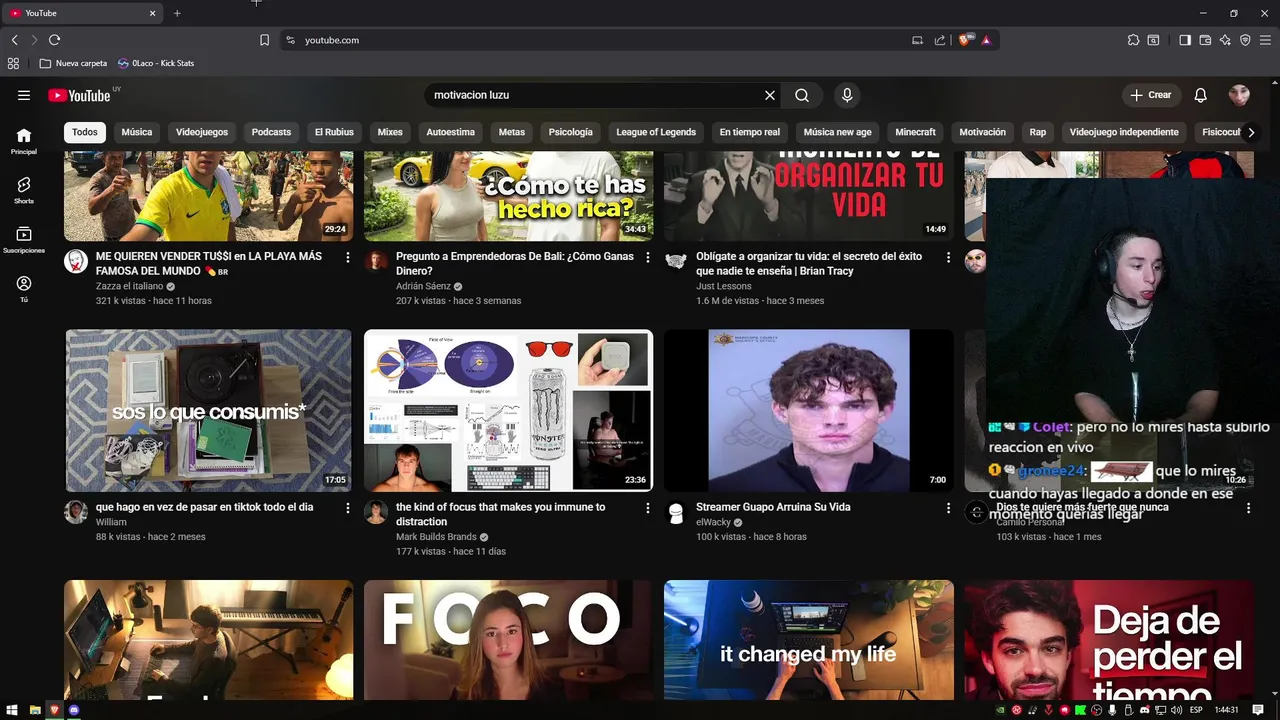Open Brave Shields lion icon
This screenshot has width=1280, height=720.
click(x=965, y=40)
